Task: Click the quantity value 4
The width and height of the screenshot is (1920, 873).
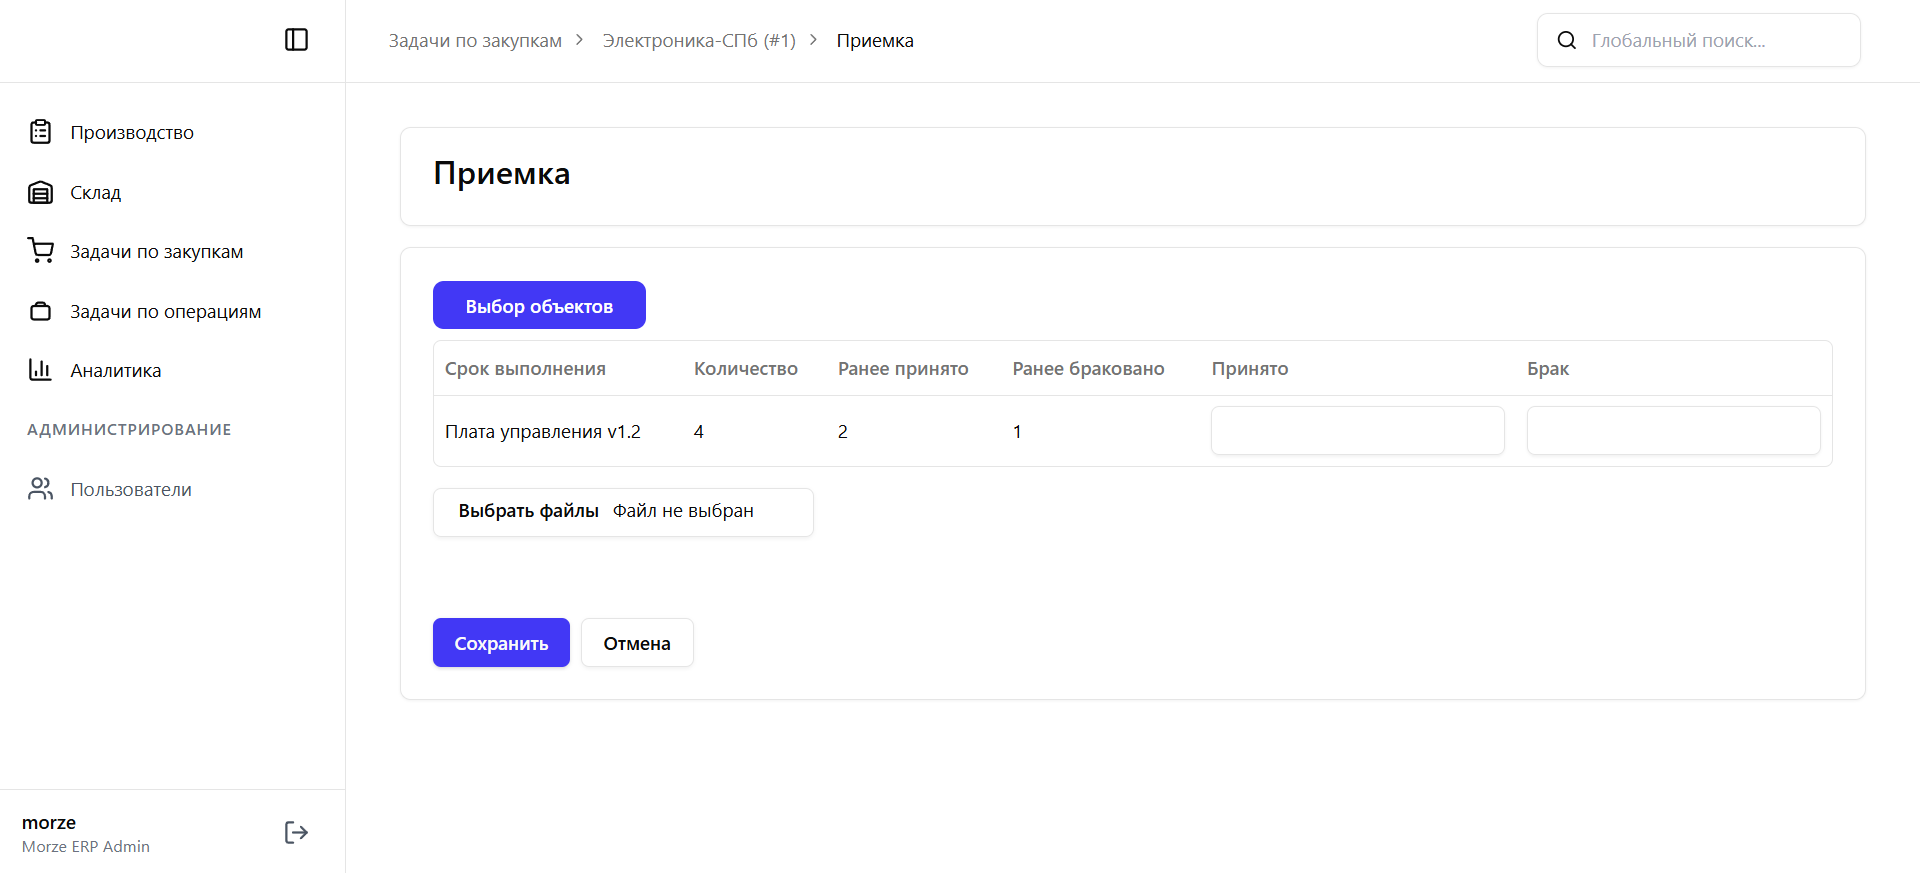Action: pyautogui.click(x=699, y=431)
